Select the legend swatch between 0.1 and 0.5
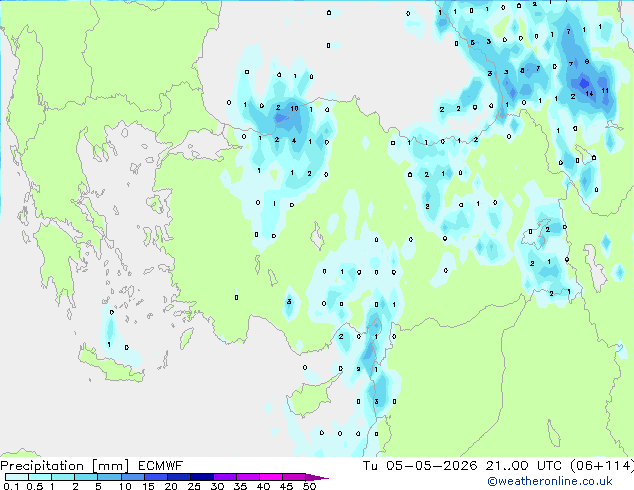Viewport: 634px width, 490px height. point(17,477)
